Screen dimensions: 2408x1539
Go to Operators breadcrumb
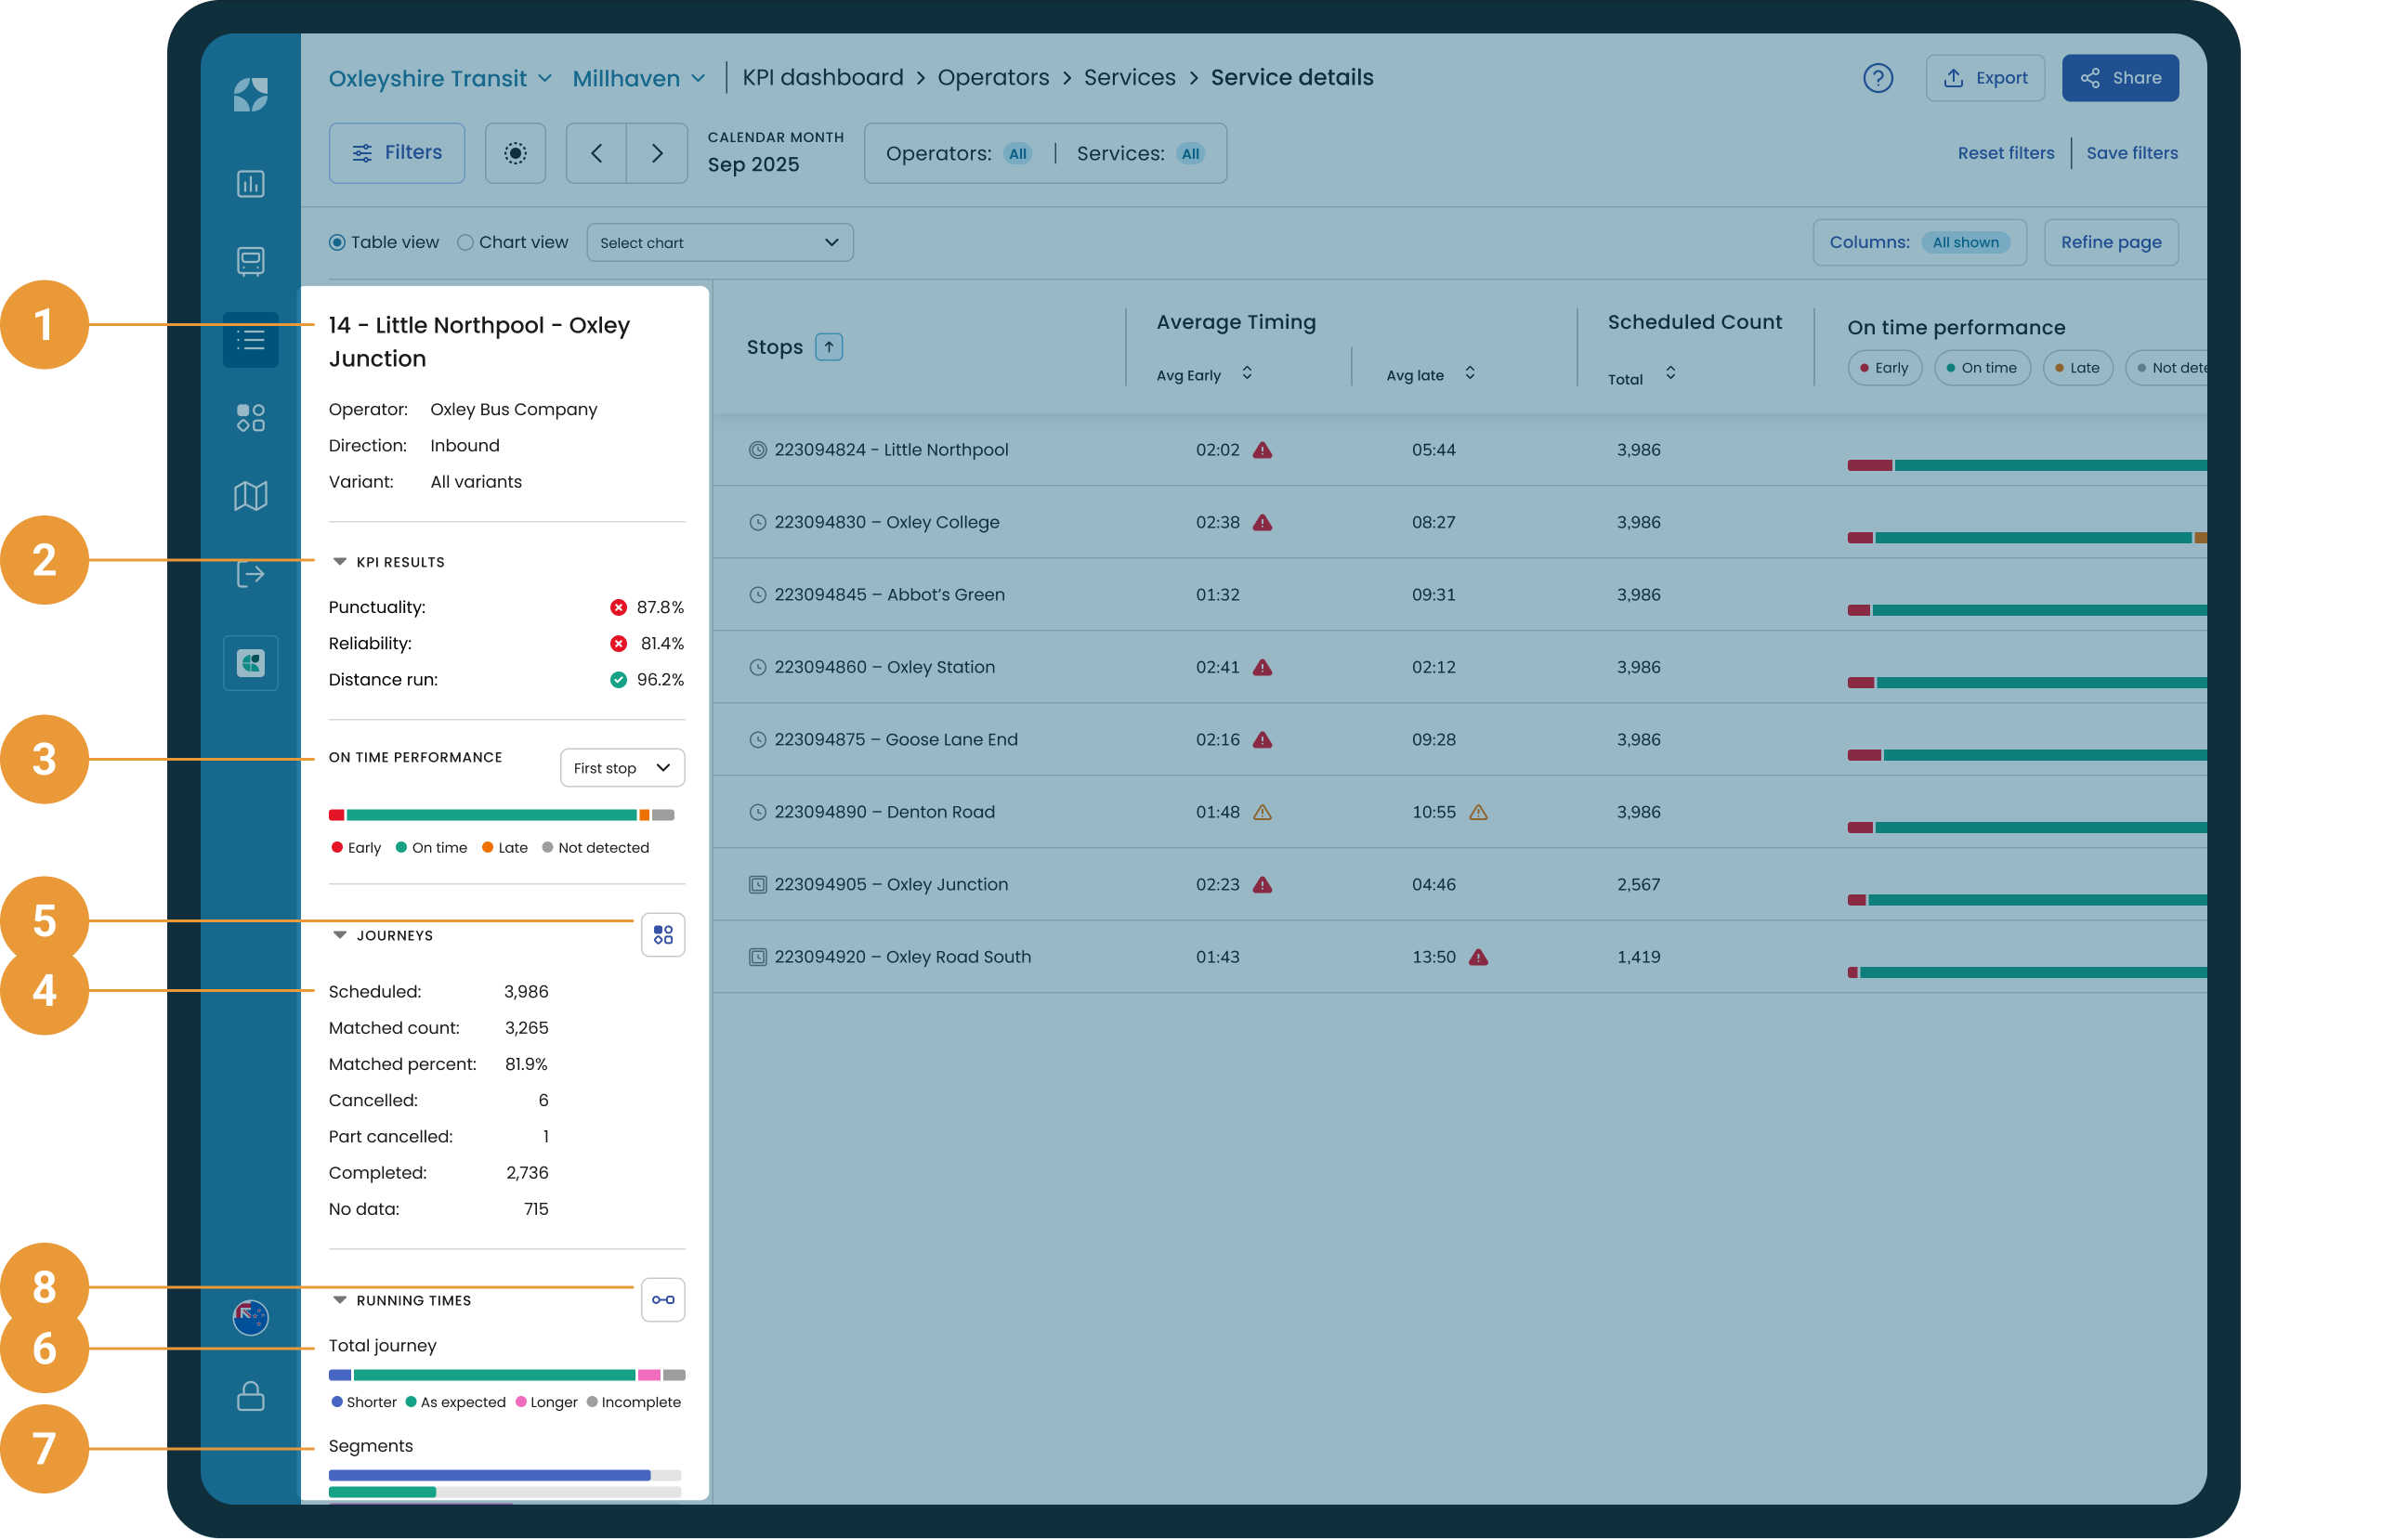[x=993, y=78]
